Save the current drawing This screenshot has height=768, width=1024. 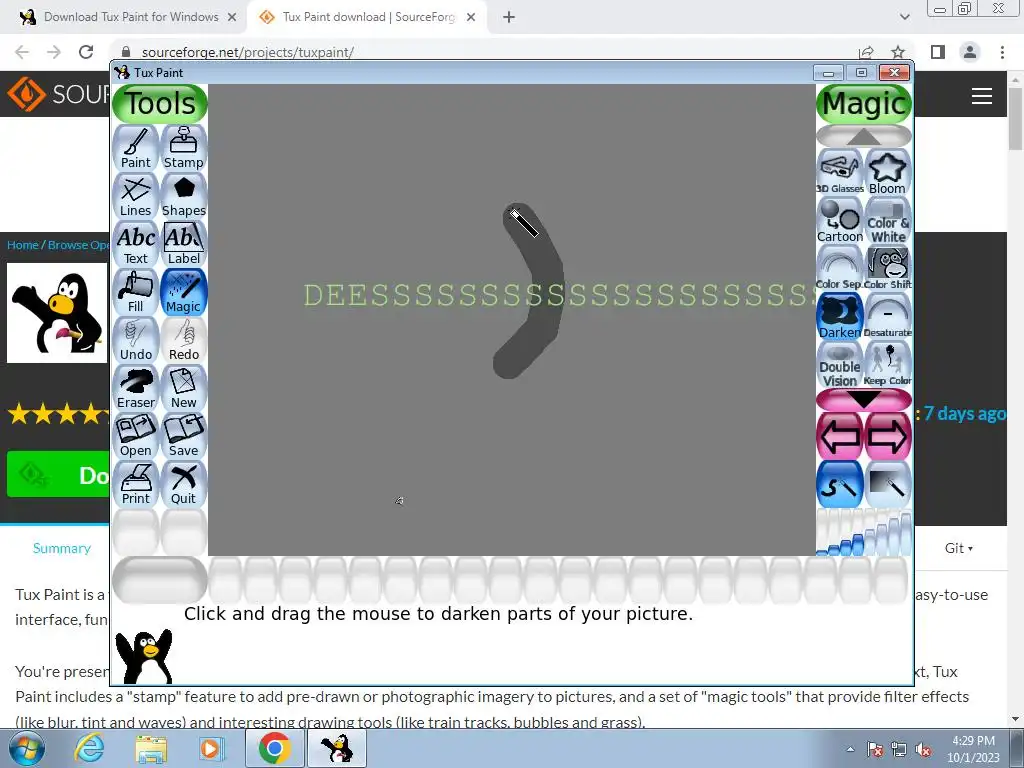pos(184,436)
